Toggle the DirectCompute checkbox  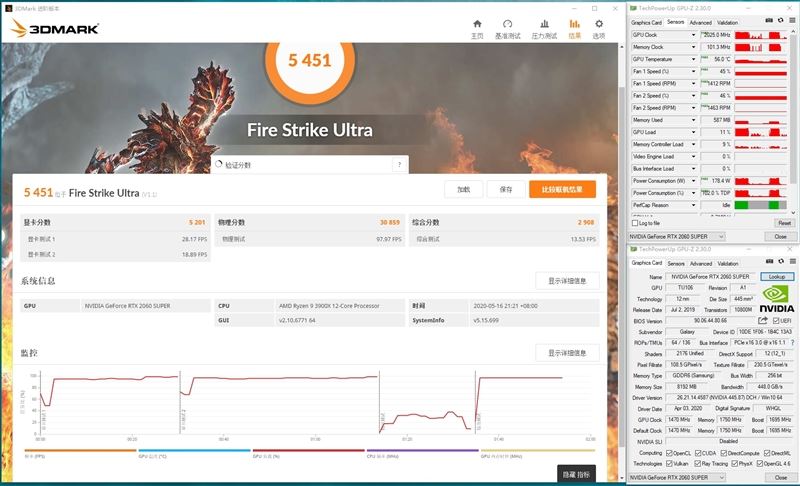pos(723,453)
